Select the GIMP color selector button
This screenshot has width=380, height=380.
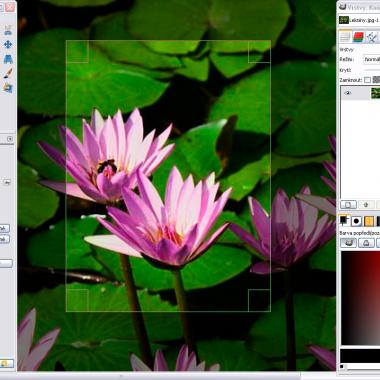tap(349, 243)
